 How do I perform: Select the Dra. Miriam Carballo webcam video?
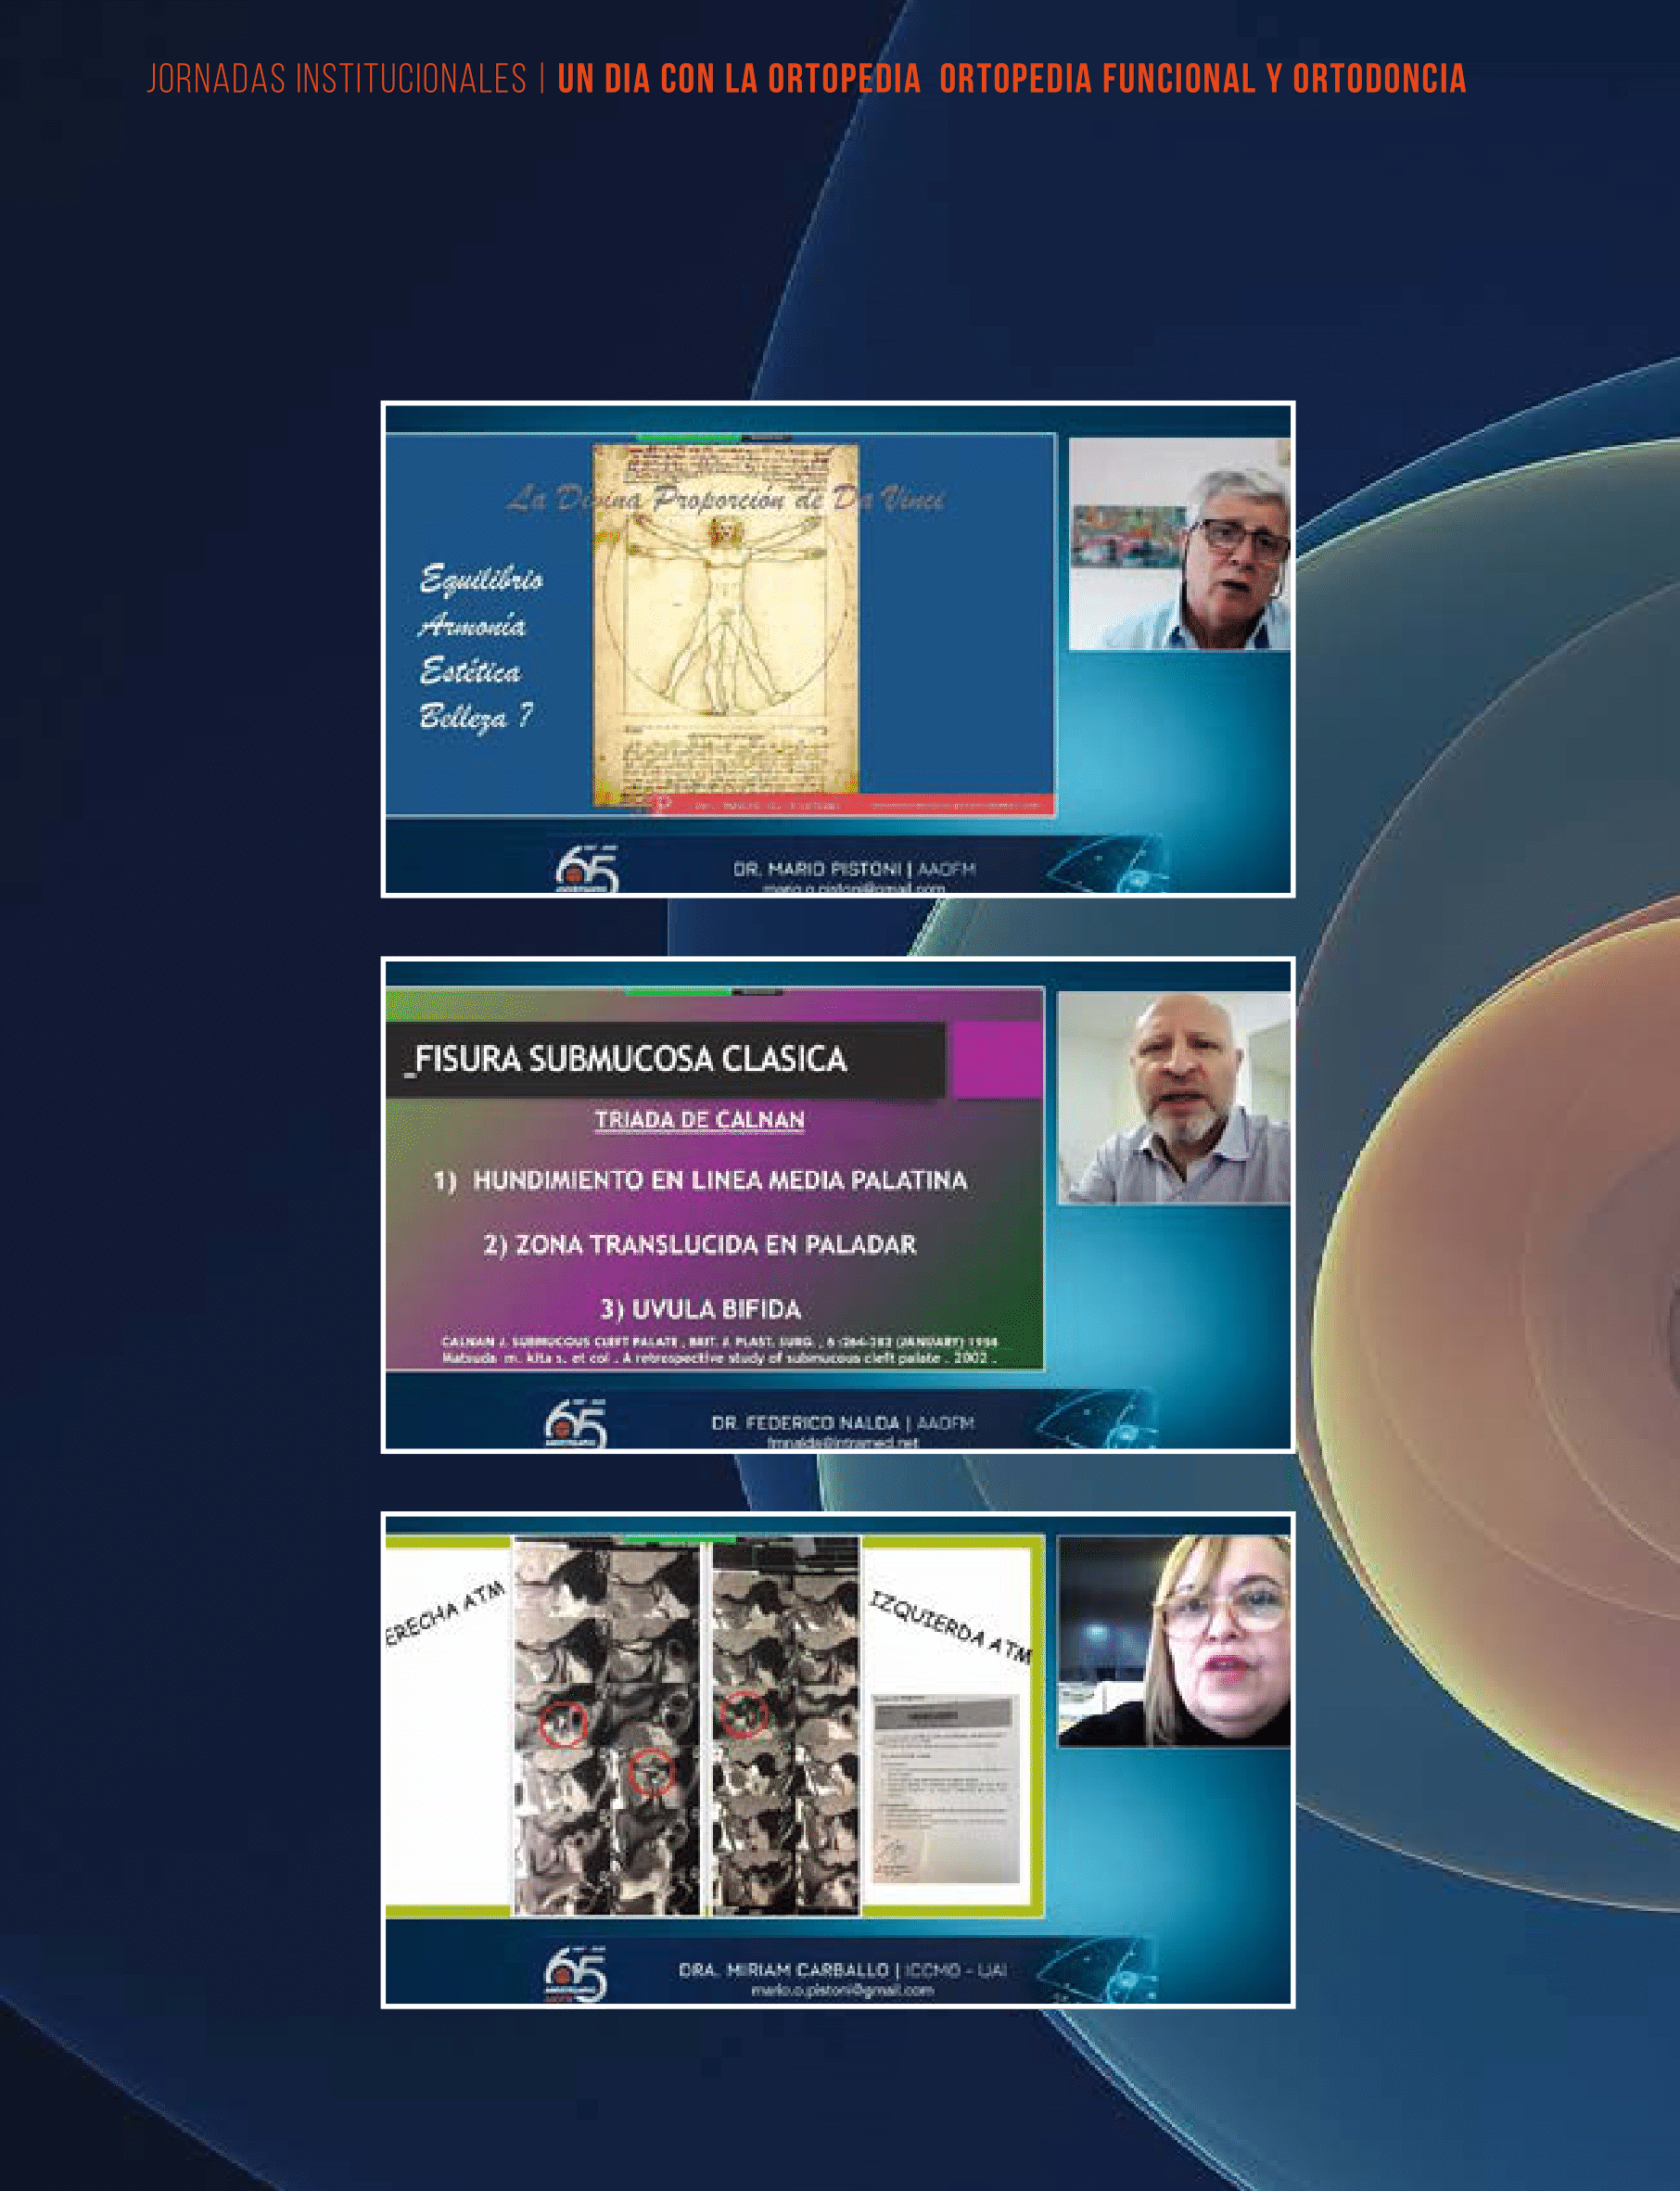coord(1174,1642)
